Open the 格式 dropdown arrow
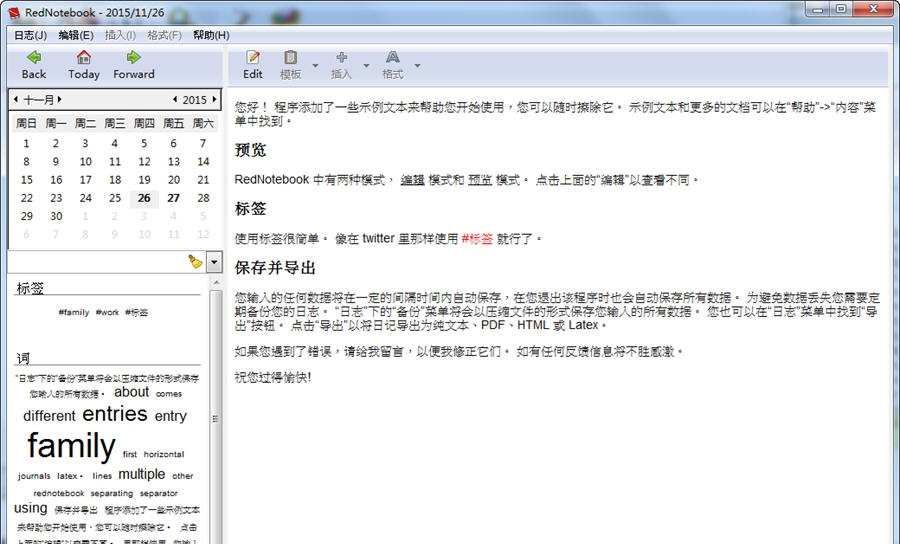The image size is (900, 544). coord(417,65)
